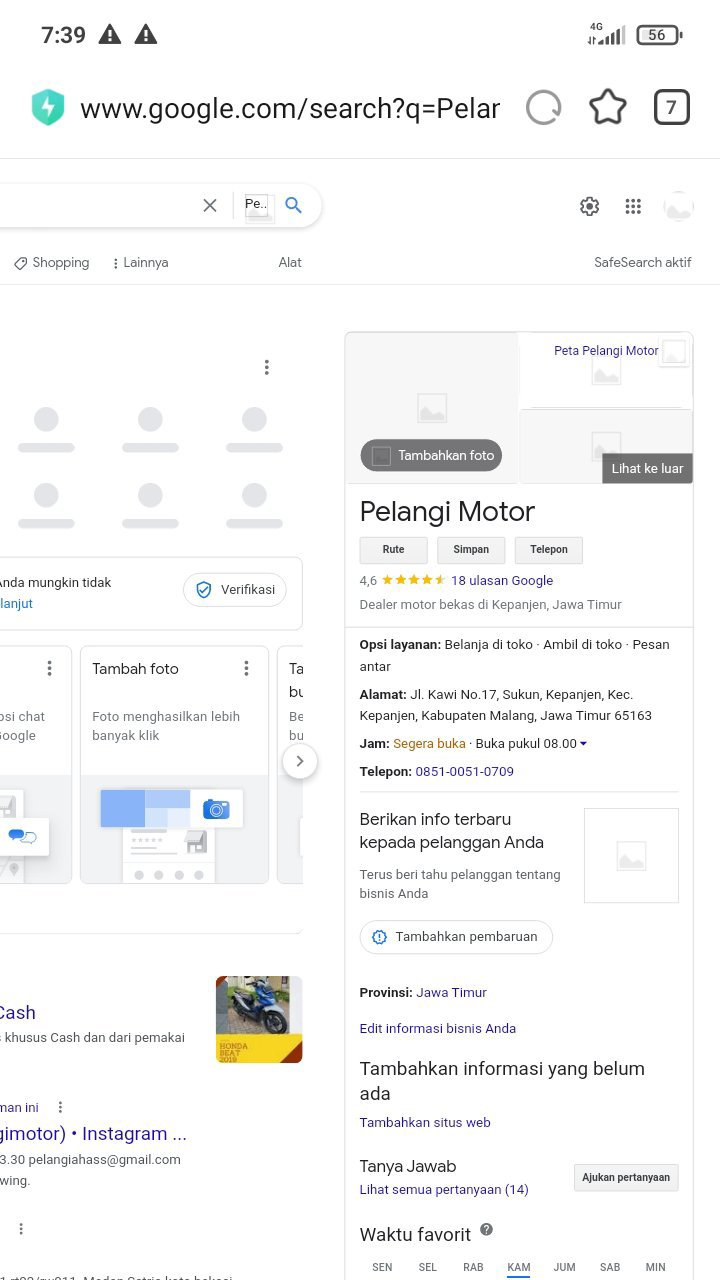The width and height of the screenshot is (720, 1280).
Task: Open the Lainnya more menu
Action: click(140, 263)
